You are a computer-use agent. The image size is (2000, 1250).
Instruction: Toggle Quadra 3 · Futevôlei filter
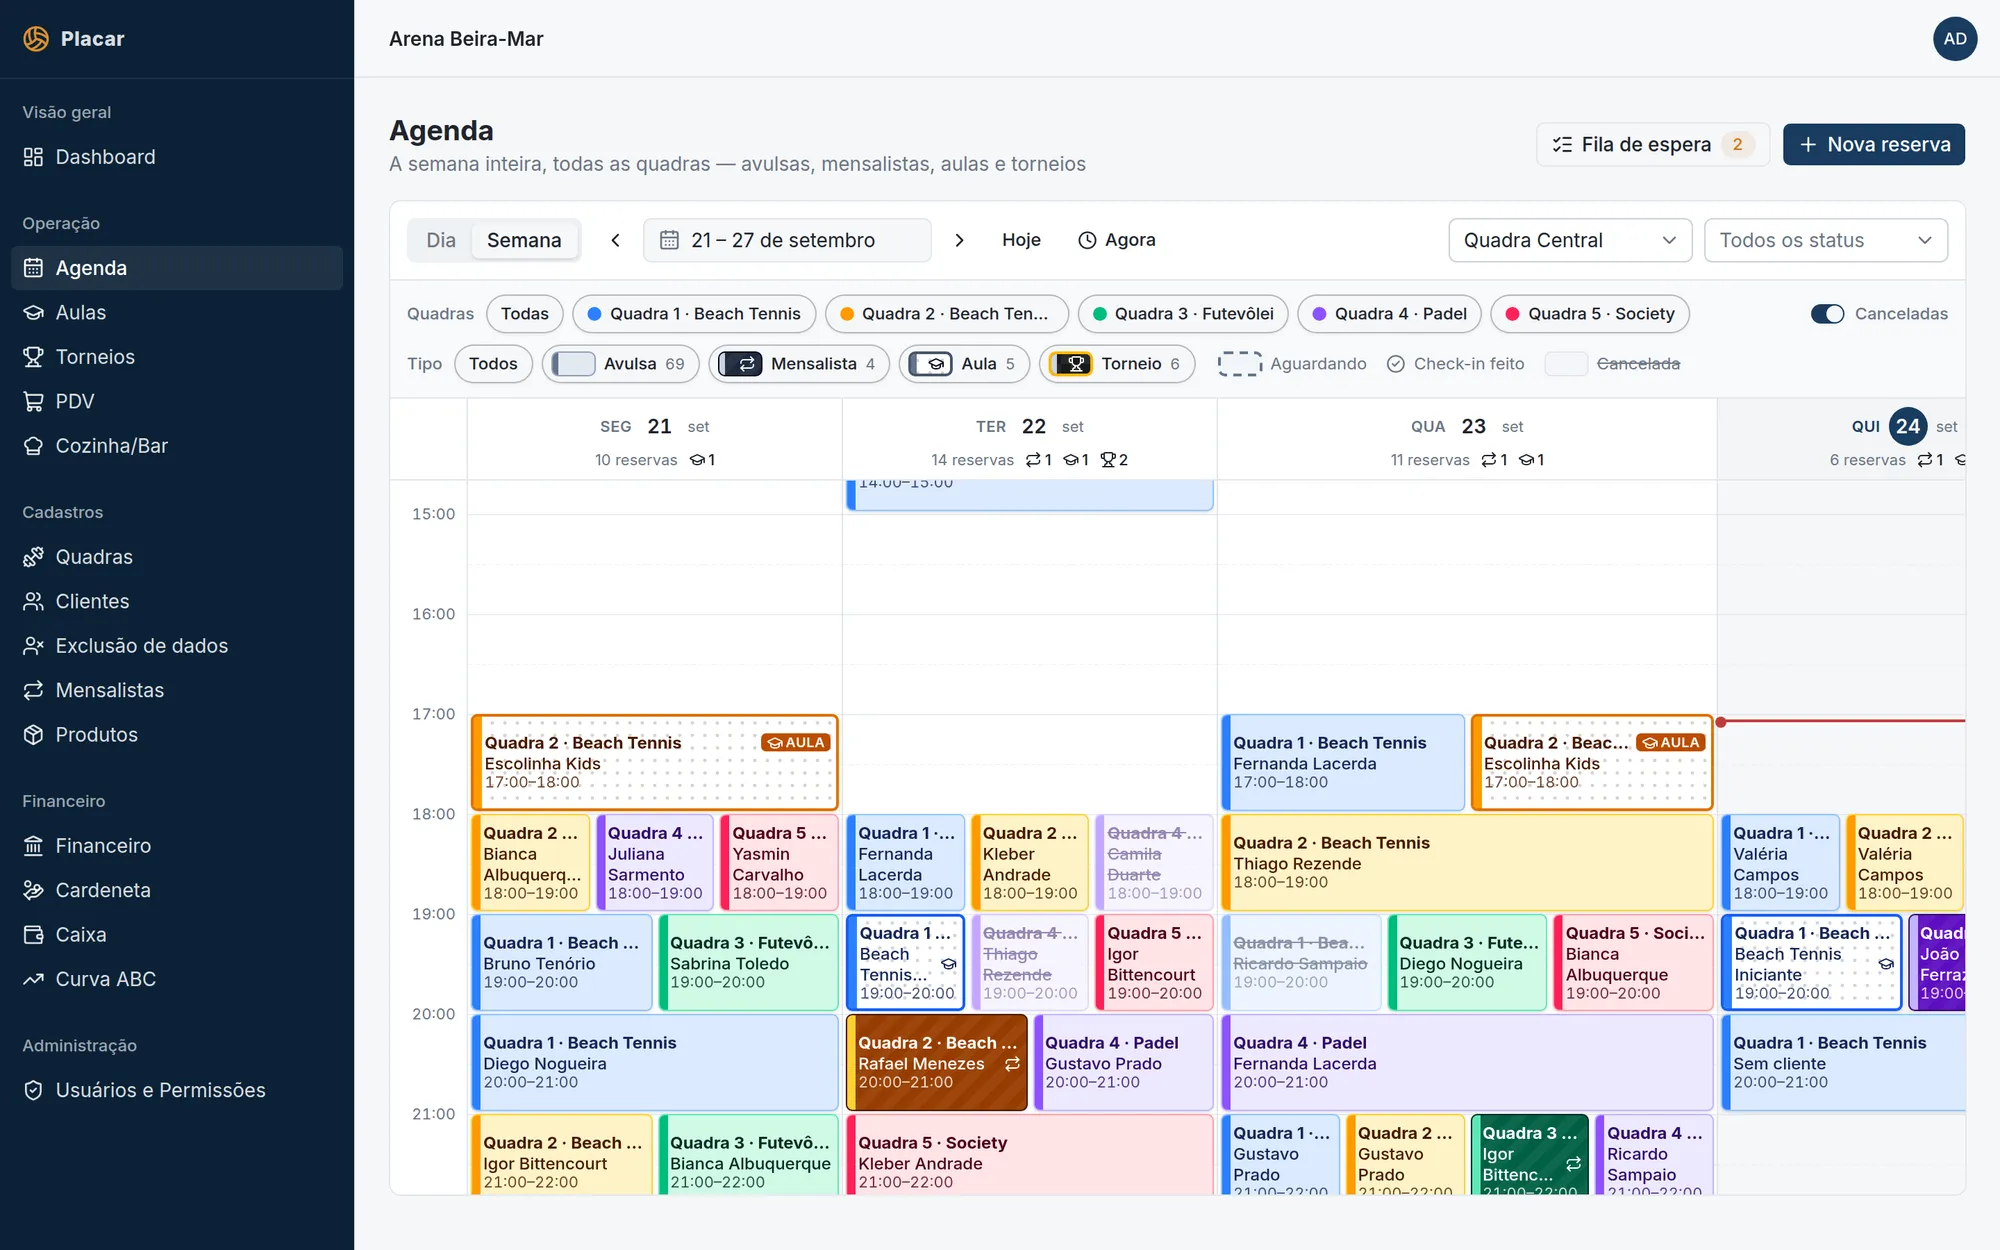pyautogui.click(x=1183, y=314)
